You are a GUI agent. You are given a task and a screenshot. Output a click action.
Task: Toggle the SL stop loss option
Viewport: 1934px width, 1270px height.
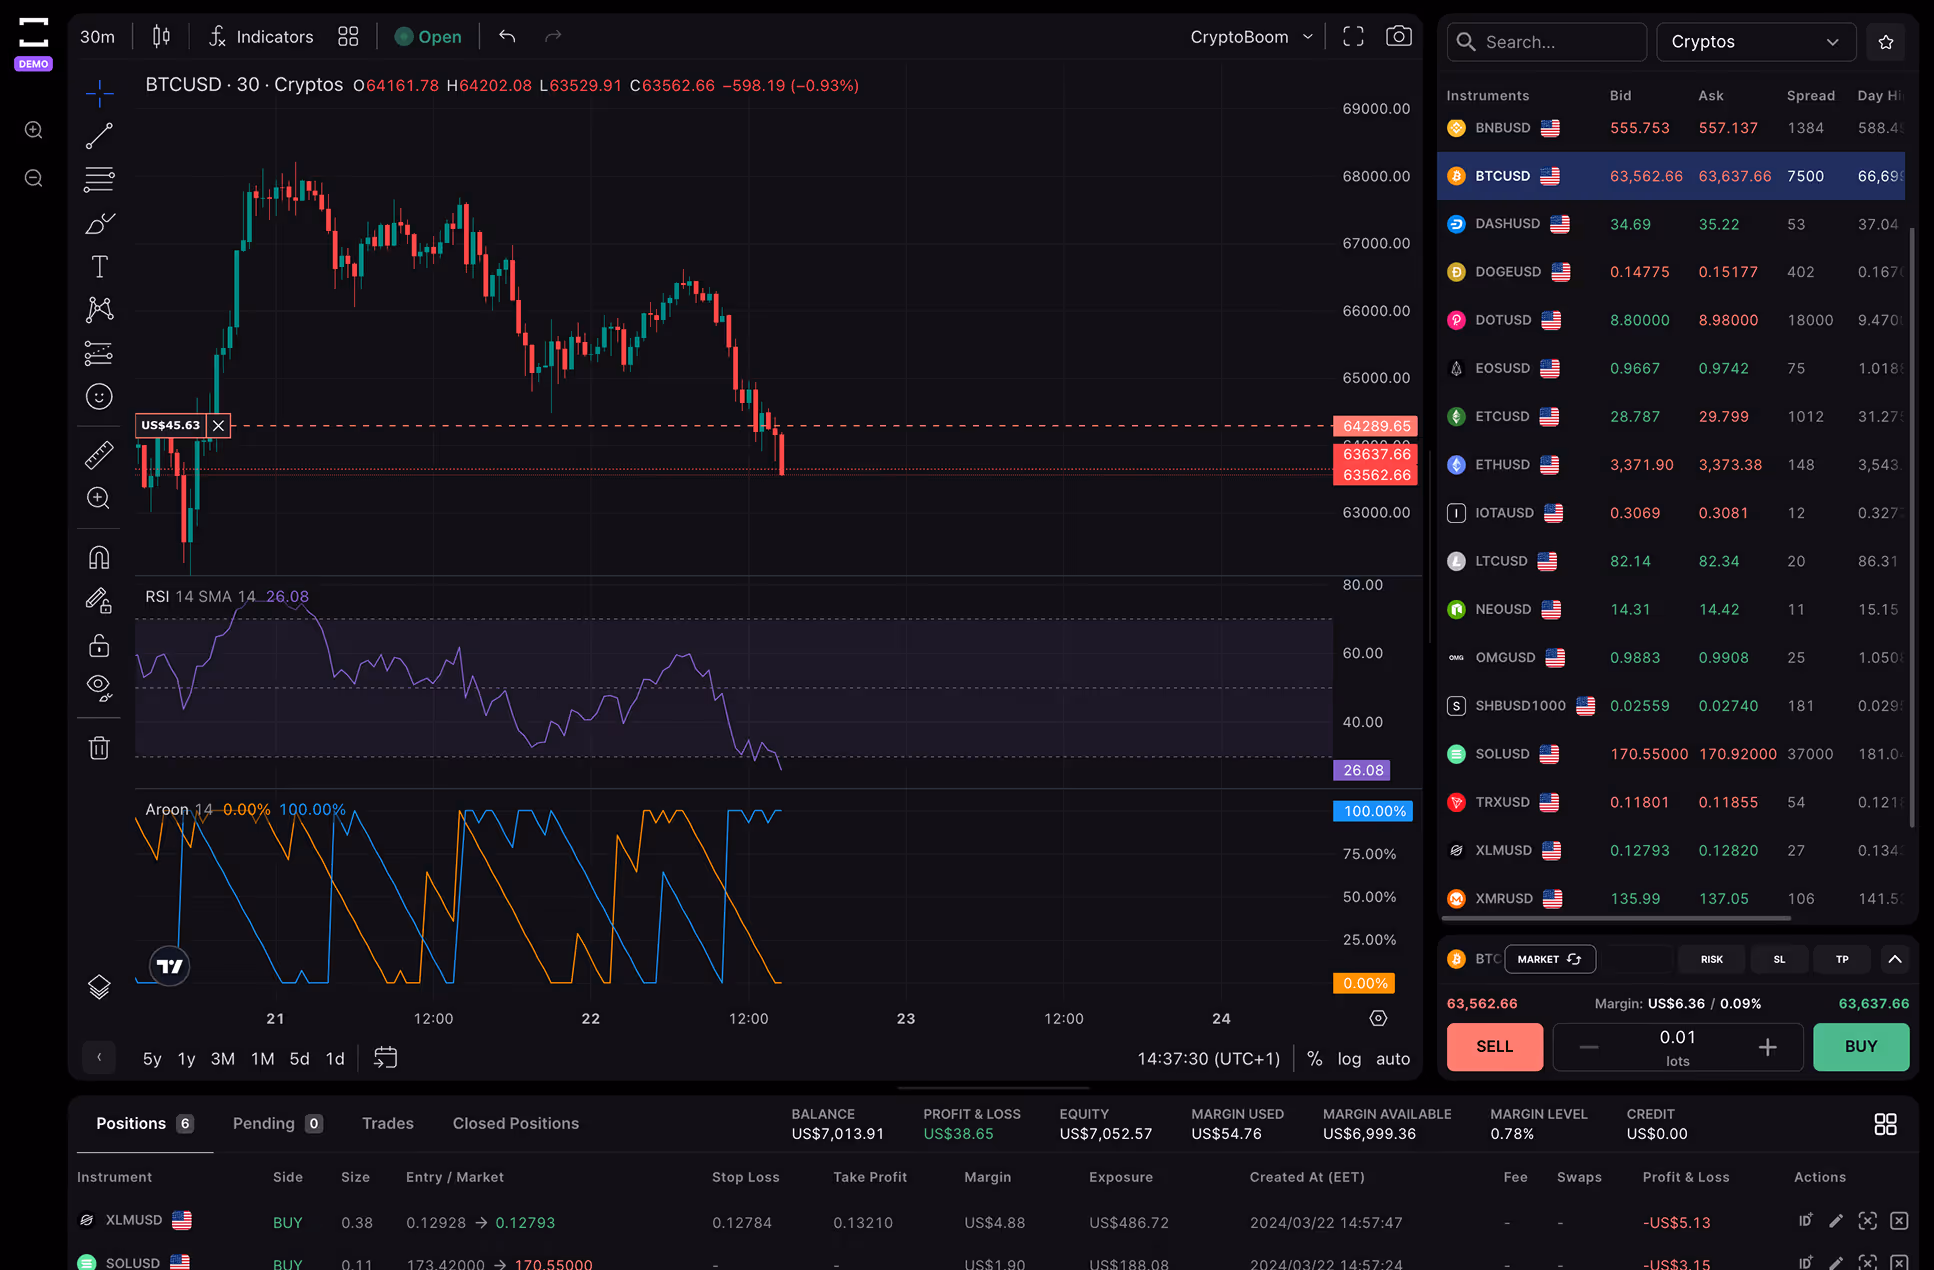pos(1779,959)
